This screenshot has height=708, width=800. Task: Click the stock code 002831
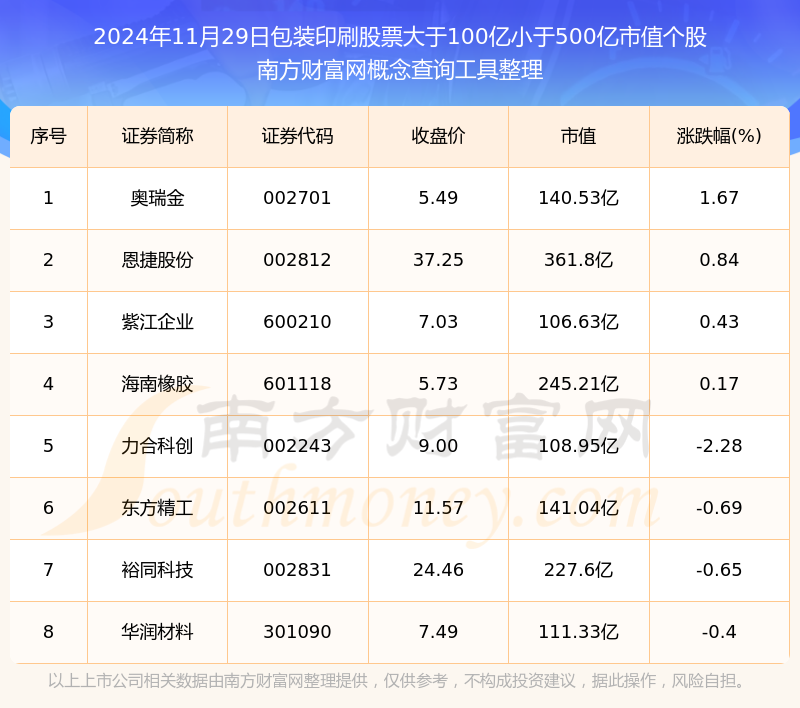point(297,570)
